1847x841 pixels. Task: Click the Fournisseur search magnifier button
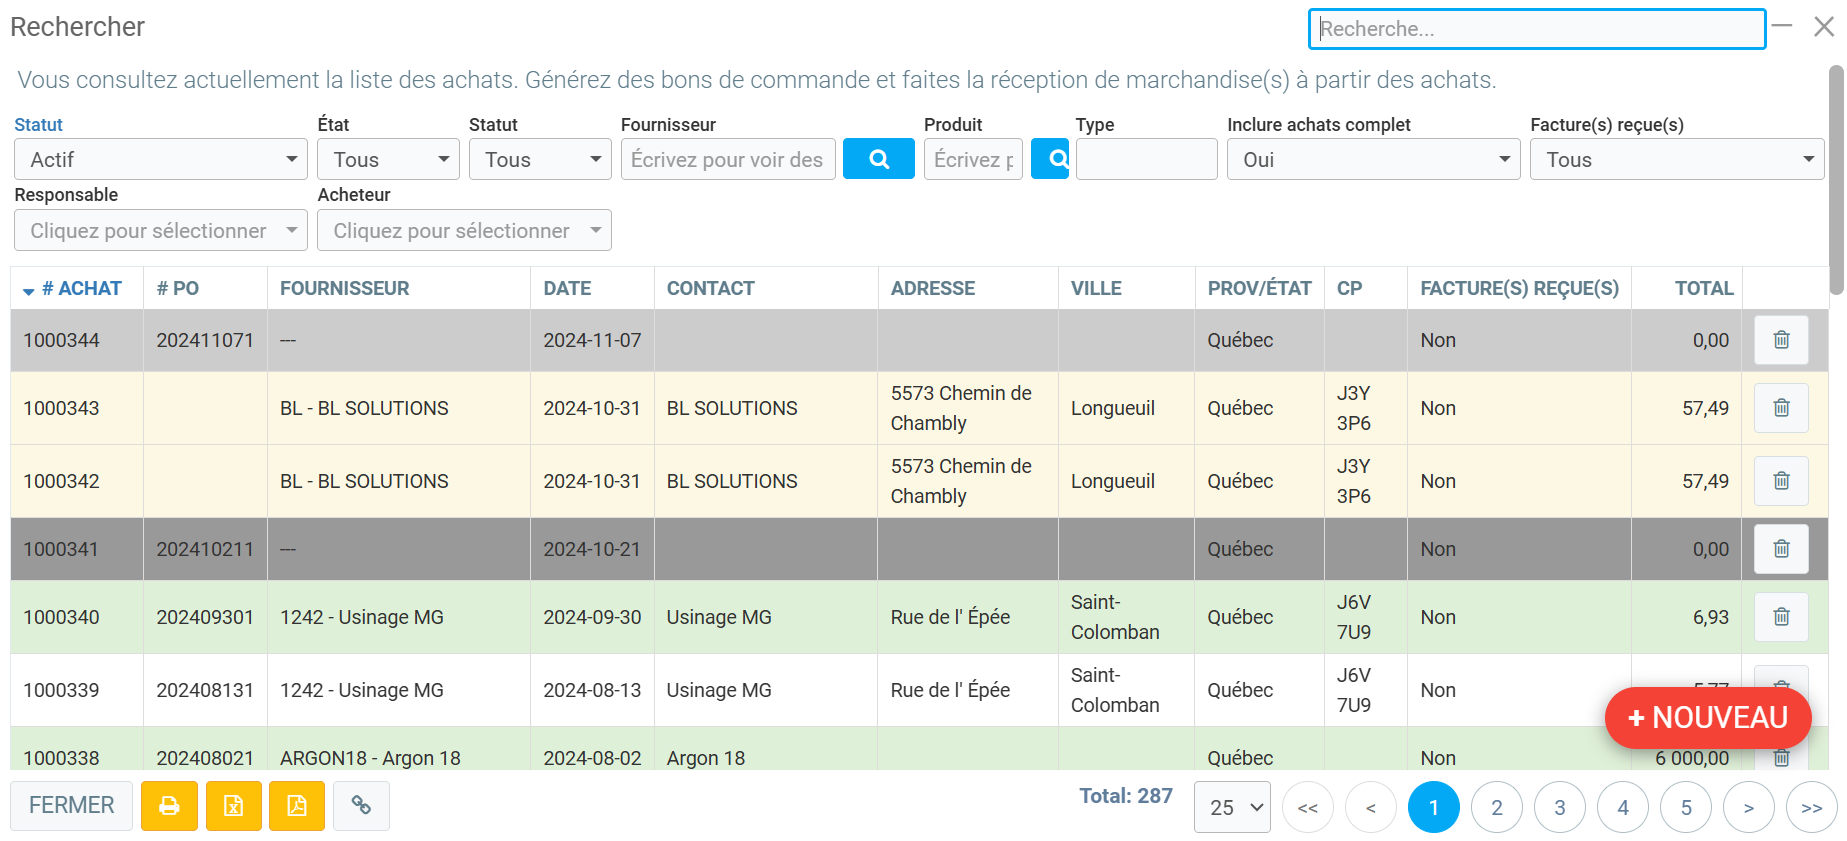click(878, 159)
